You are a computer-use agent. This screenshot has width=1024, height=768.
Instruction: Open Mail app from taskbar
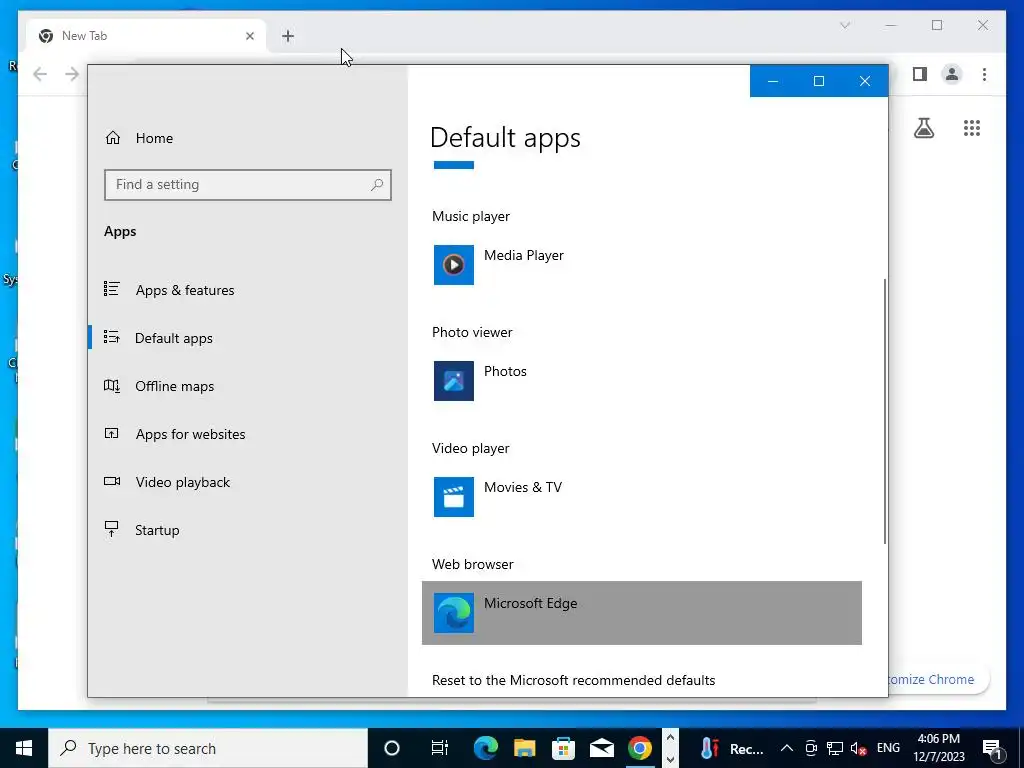point(601,748)
